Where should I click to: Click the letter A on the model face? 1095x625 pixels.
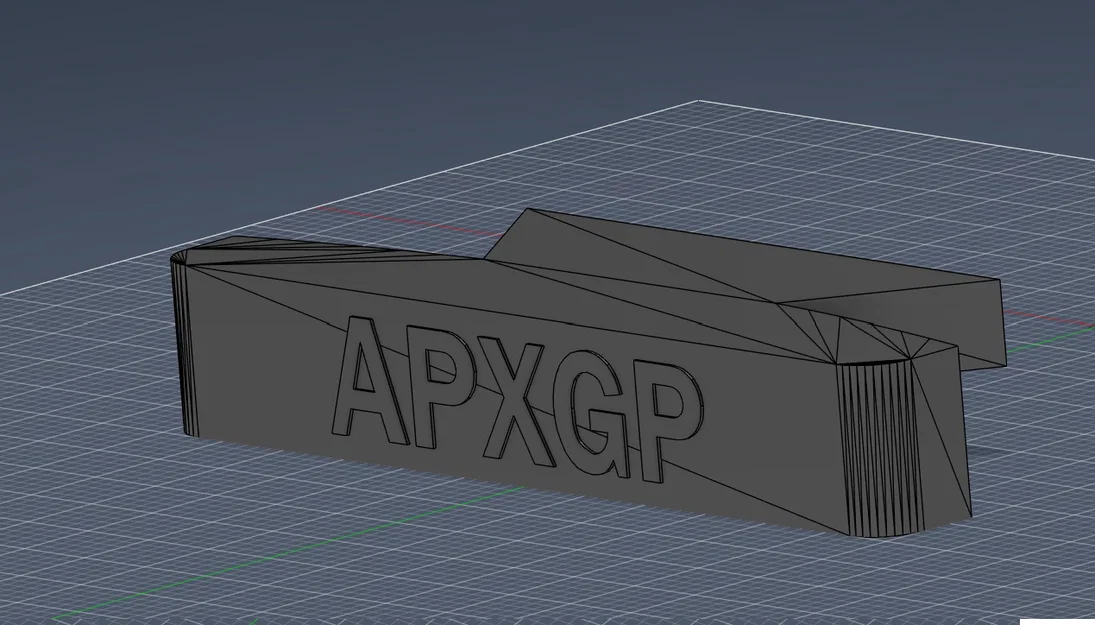(x=369, y=380)
